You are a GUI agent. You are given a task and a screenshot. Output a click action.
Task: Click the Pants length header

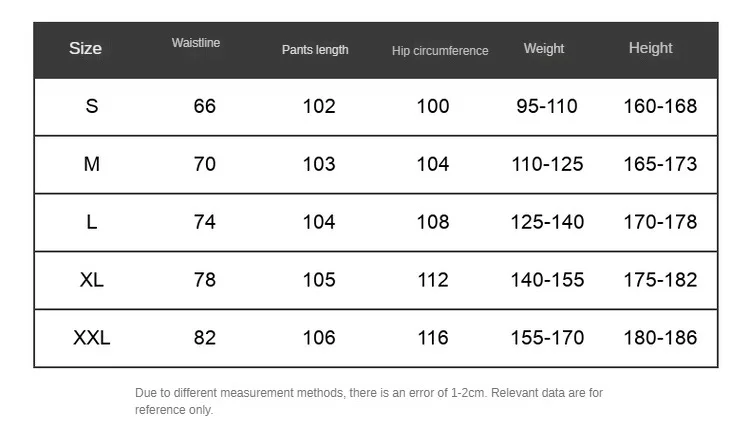(315, 50)
